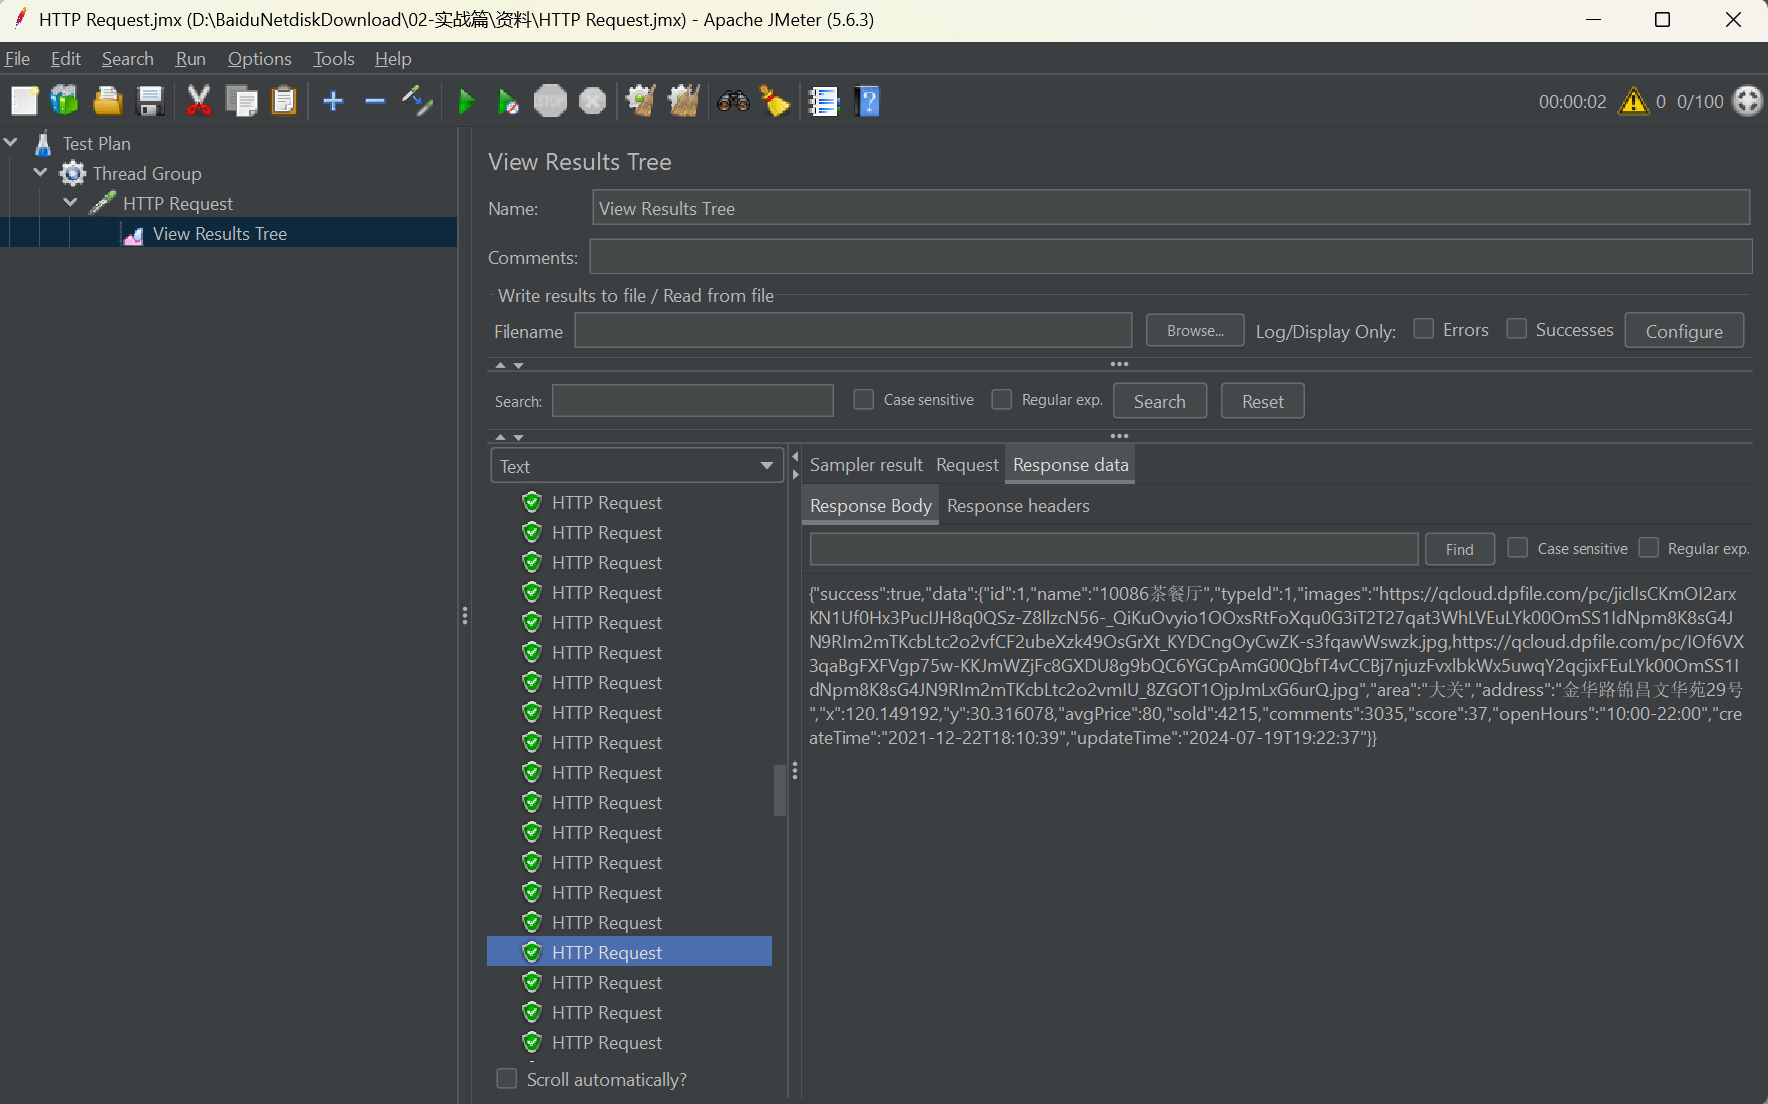This screenshot has height=1104, width=1768.
Task: Open the Function Helper dialog icon
Action: coord(824,101)
